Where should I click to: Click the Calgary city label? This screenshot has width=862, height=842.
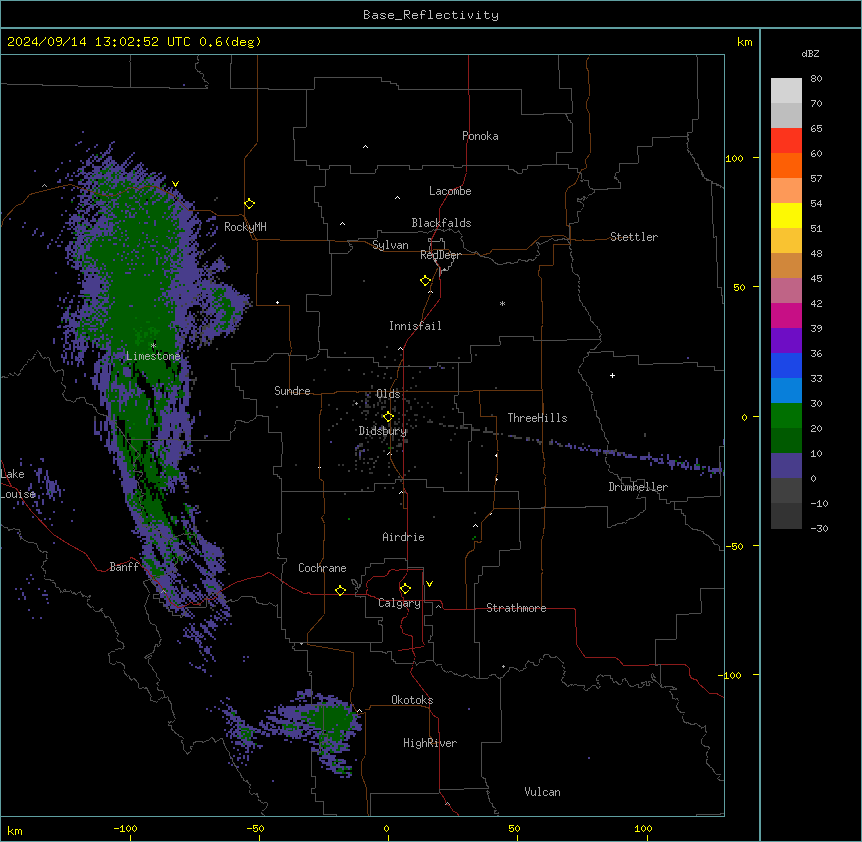[399, 603]
